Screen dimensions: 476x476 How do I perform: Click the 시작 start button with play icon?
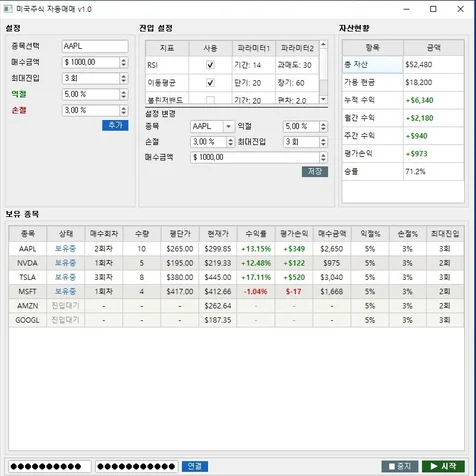point(443,466)
